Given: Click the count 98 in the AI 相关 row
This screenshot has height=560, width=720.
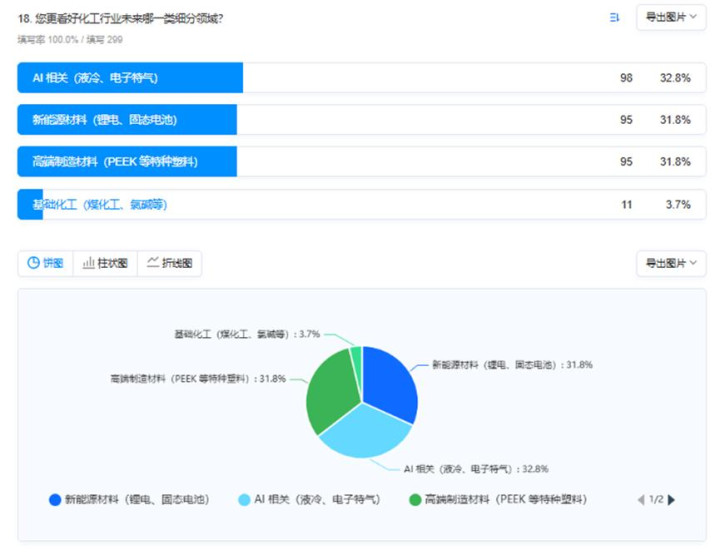Looking at the screenshot, I should [x=626, y=78].
